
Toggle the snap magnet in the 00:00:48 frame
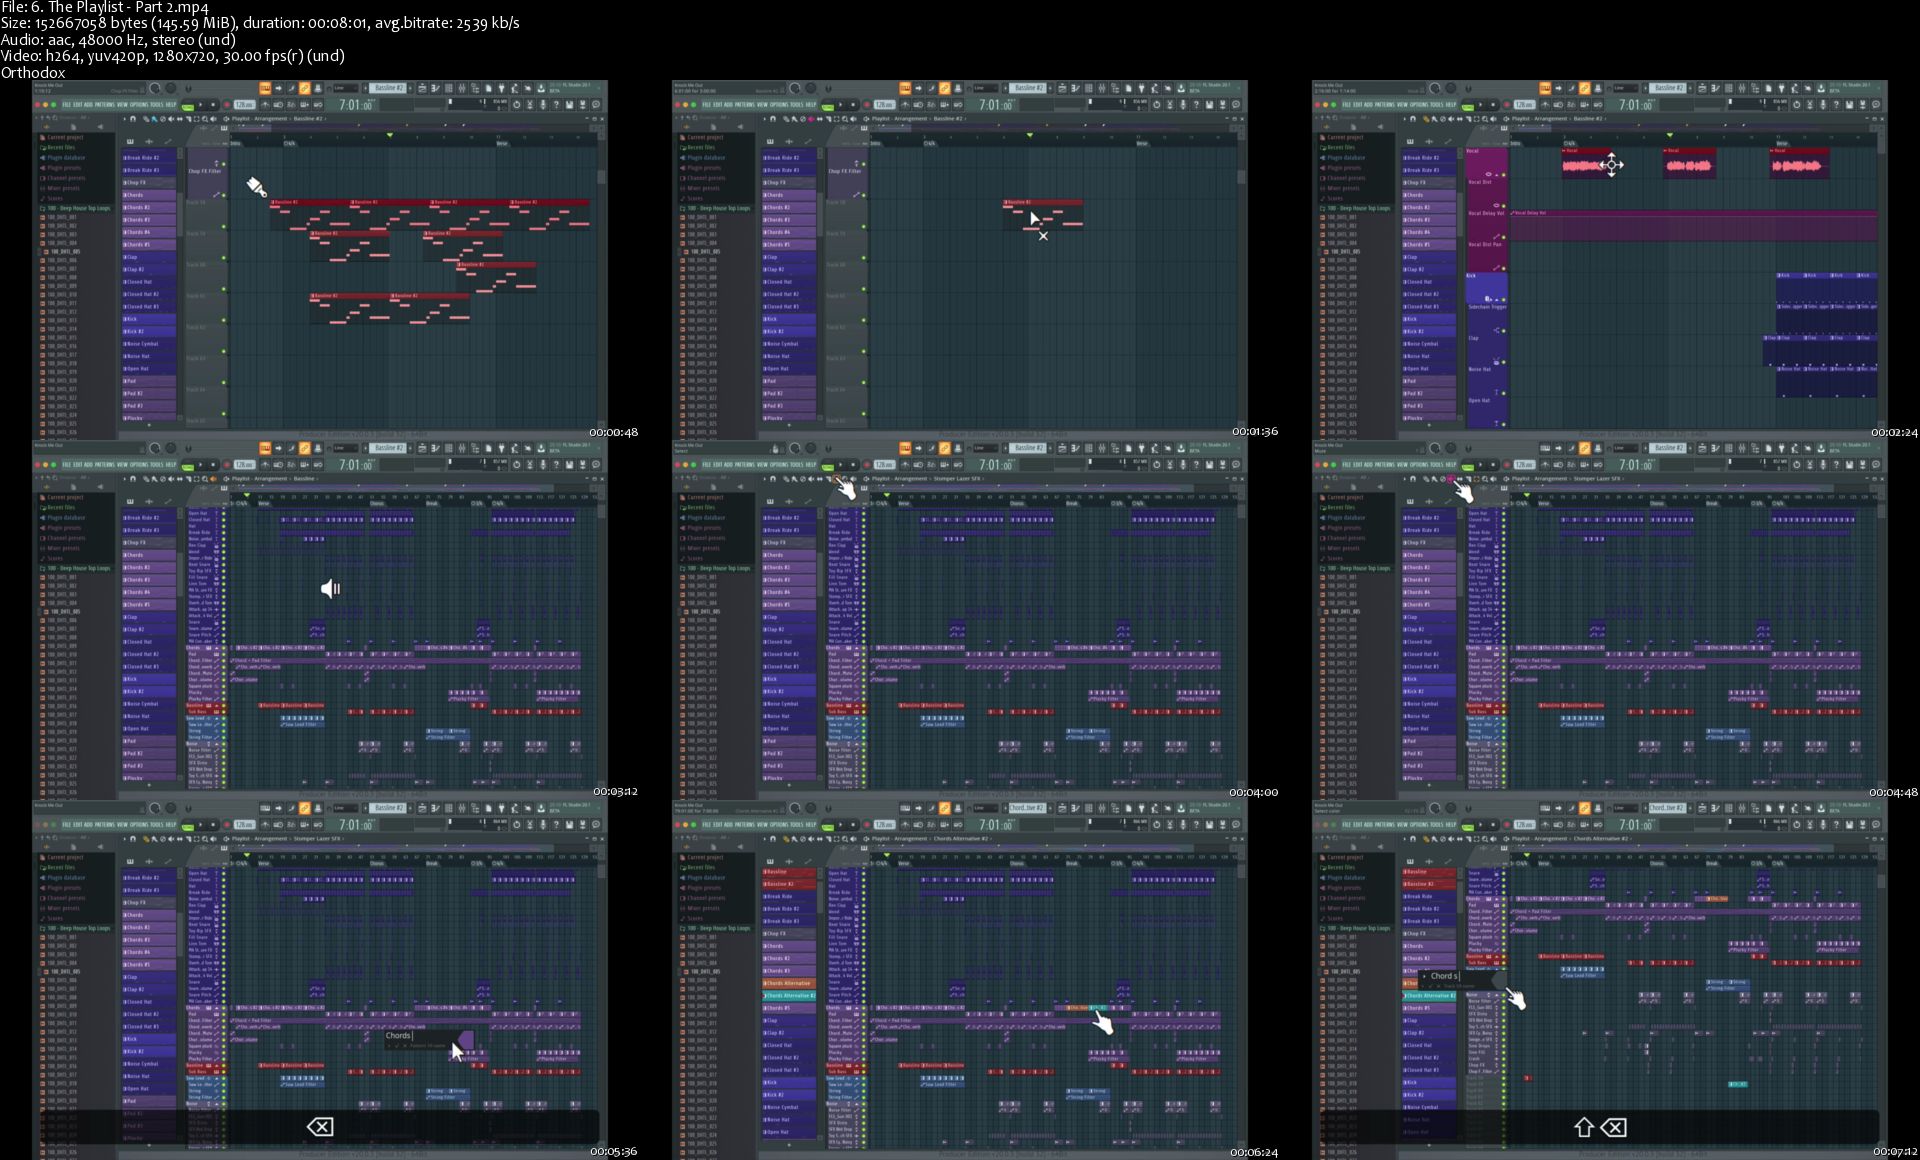[133, 119]
